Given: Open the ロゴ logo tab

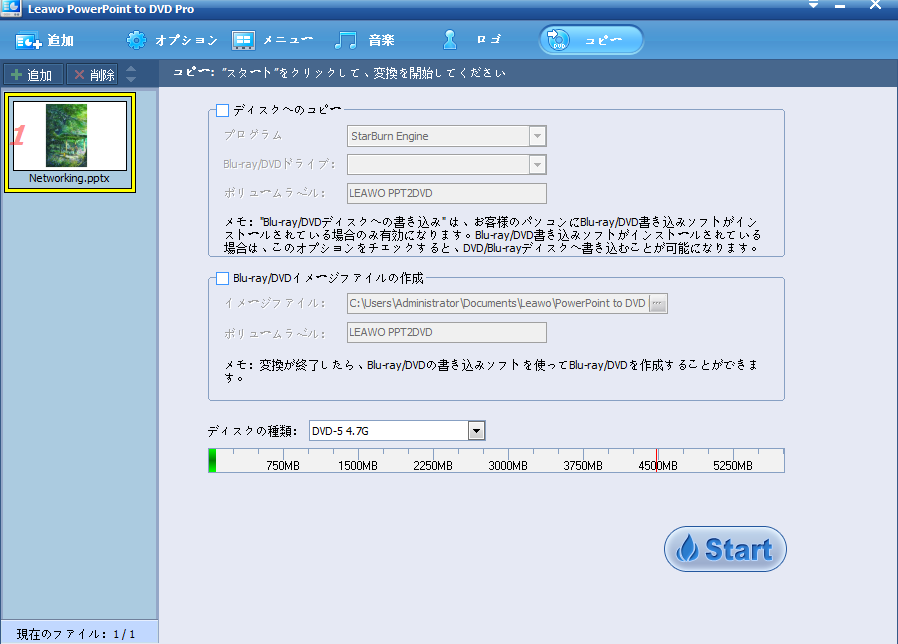Looking at the screenshot, I should tap(471, 40).
